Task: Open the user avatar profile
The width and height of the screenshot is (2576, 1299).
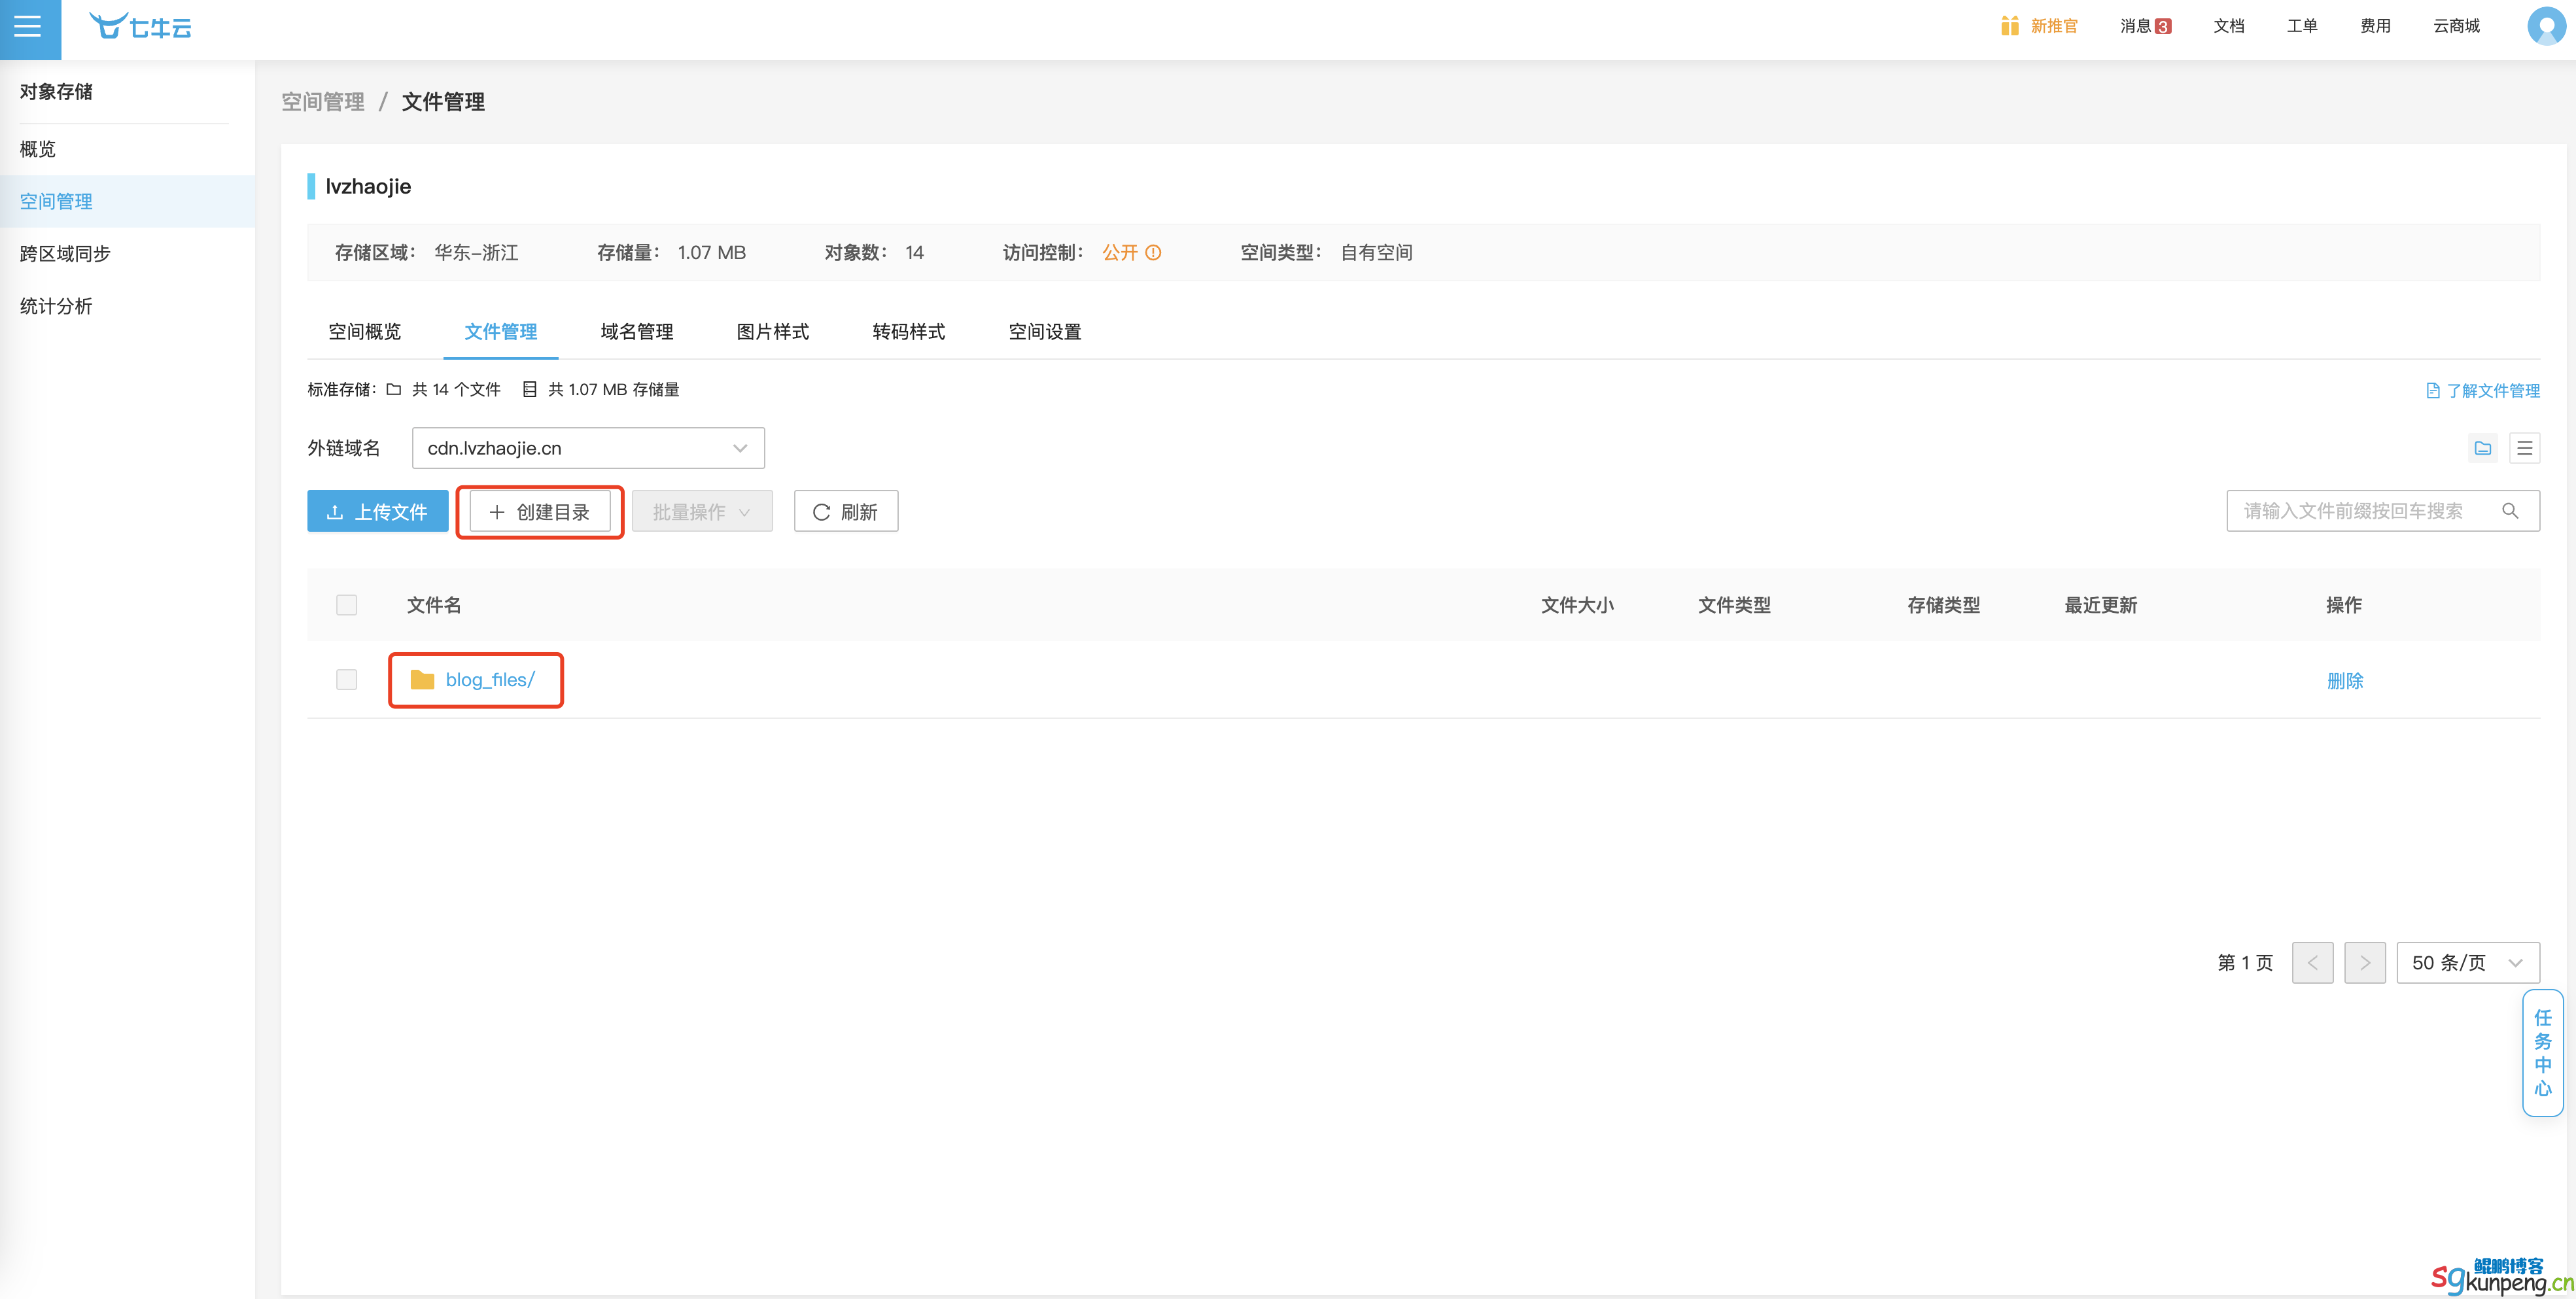Action: tap(2546, 26)
